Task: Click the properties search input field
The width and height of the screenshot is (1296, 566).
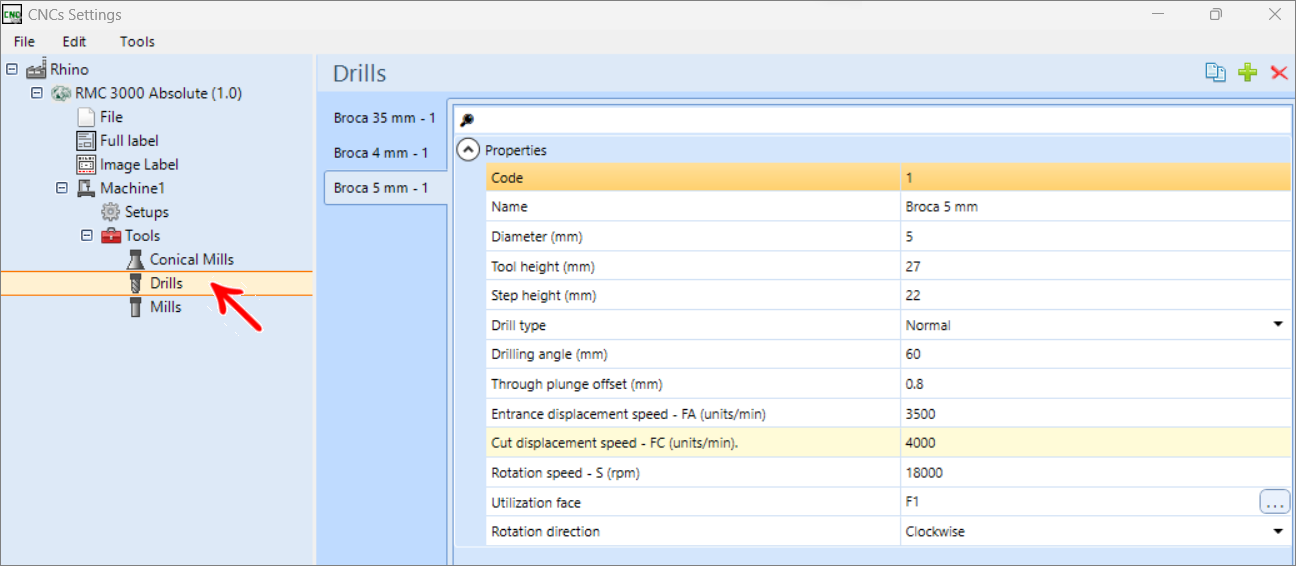Action: [873, 120]
